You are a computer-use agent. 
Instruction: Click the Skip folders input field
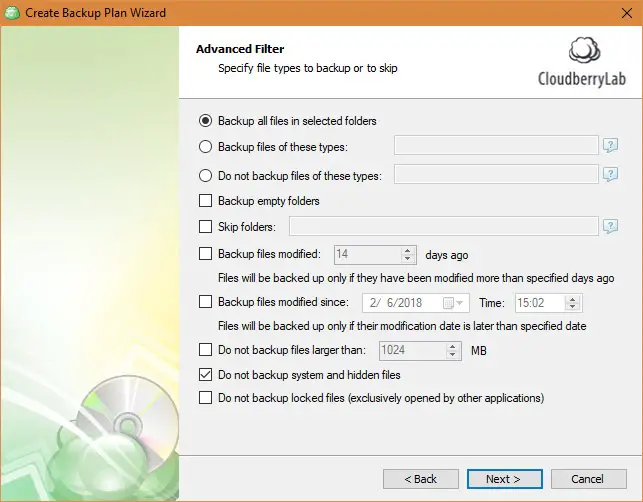point(443,226)
